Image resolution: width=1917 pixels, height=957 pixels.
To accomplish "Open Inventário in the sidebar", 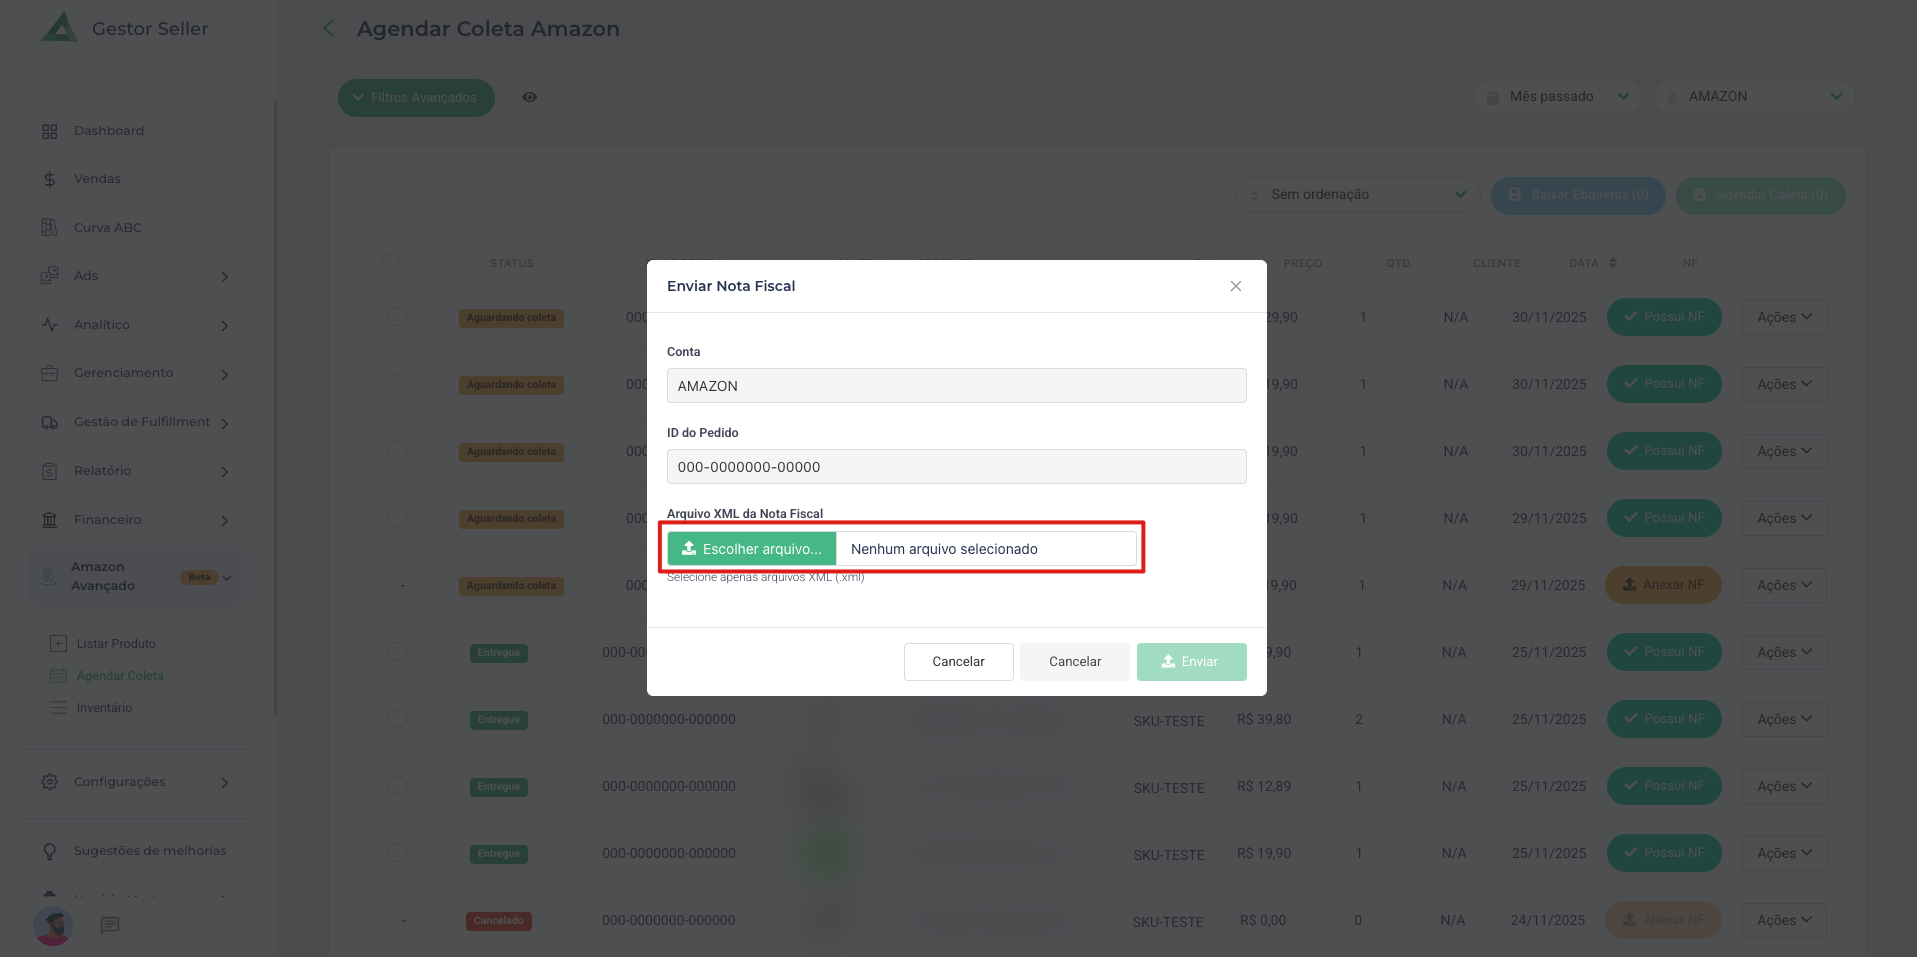I will coord(104,708).
